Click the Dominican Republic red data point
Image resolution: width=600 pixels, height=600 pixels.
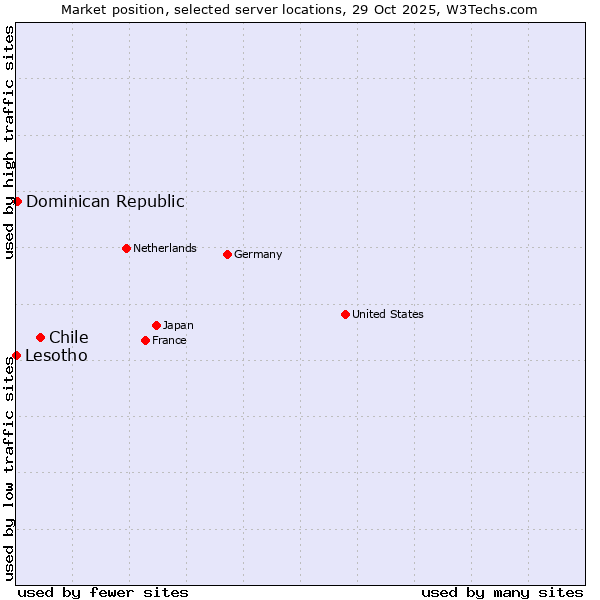point(17,201)
